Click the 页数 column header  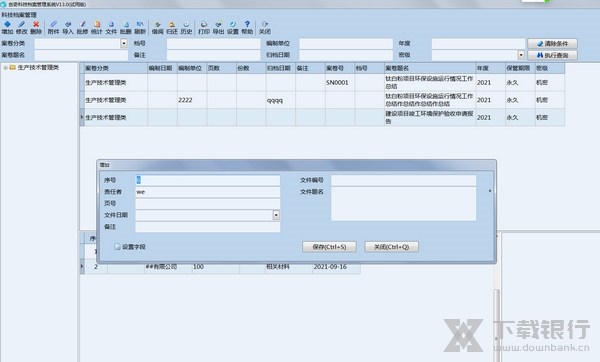[222, 68]
